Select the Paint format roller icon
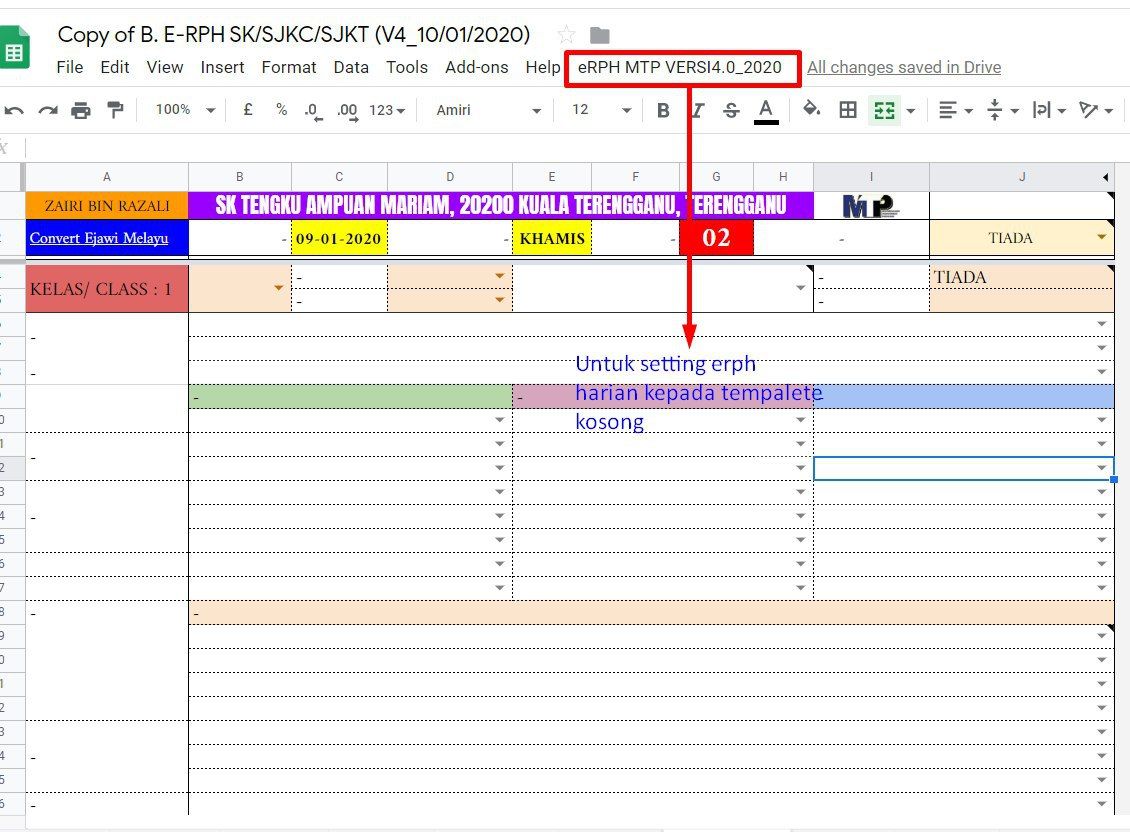Screen dimensions: 1130x832 click(115, 110)
